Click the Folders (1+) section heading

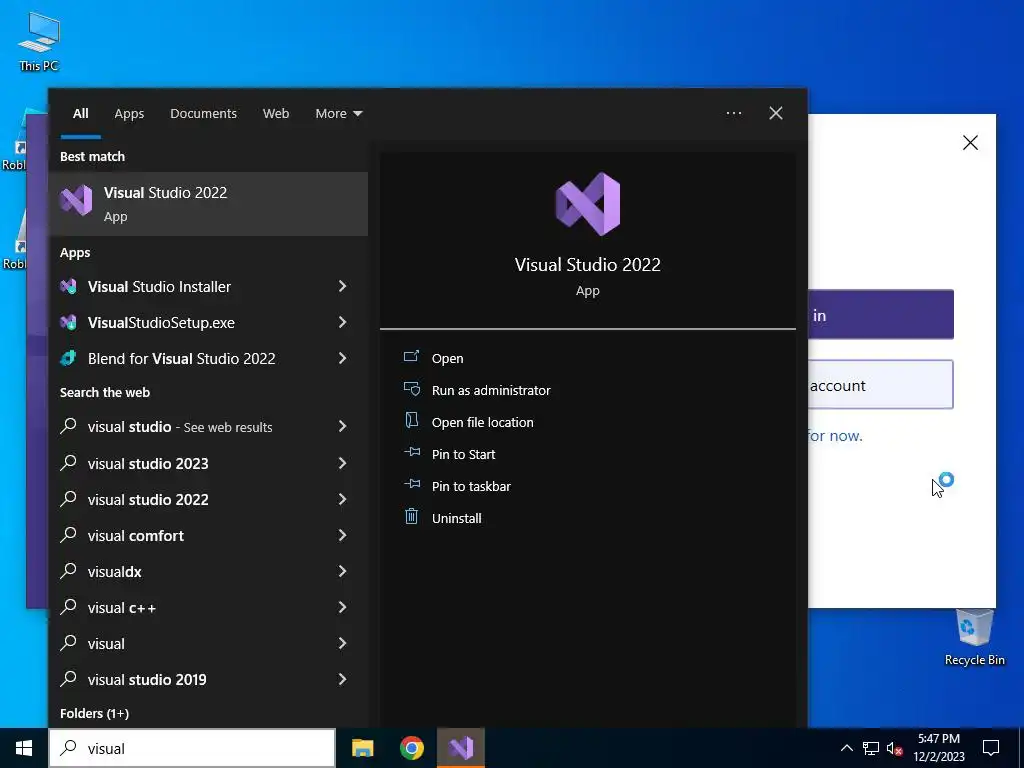94,713
